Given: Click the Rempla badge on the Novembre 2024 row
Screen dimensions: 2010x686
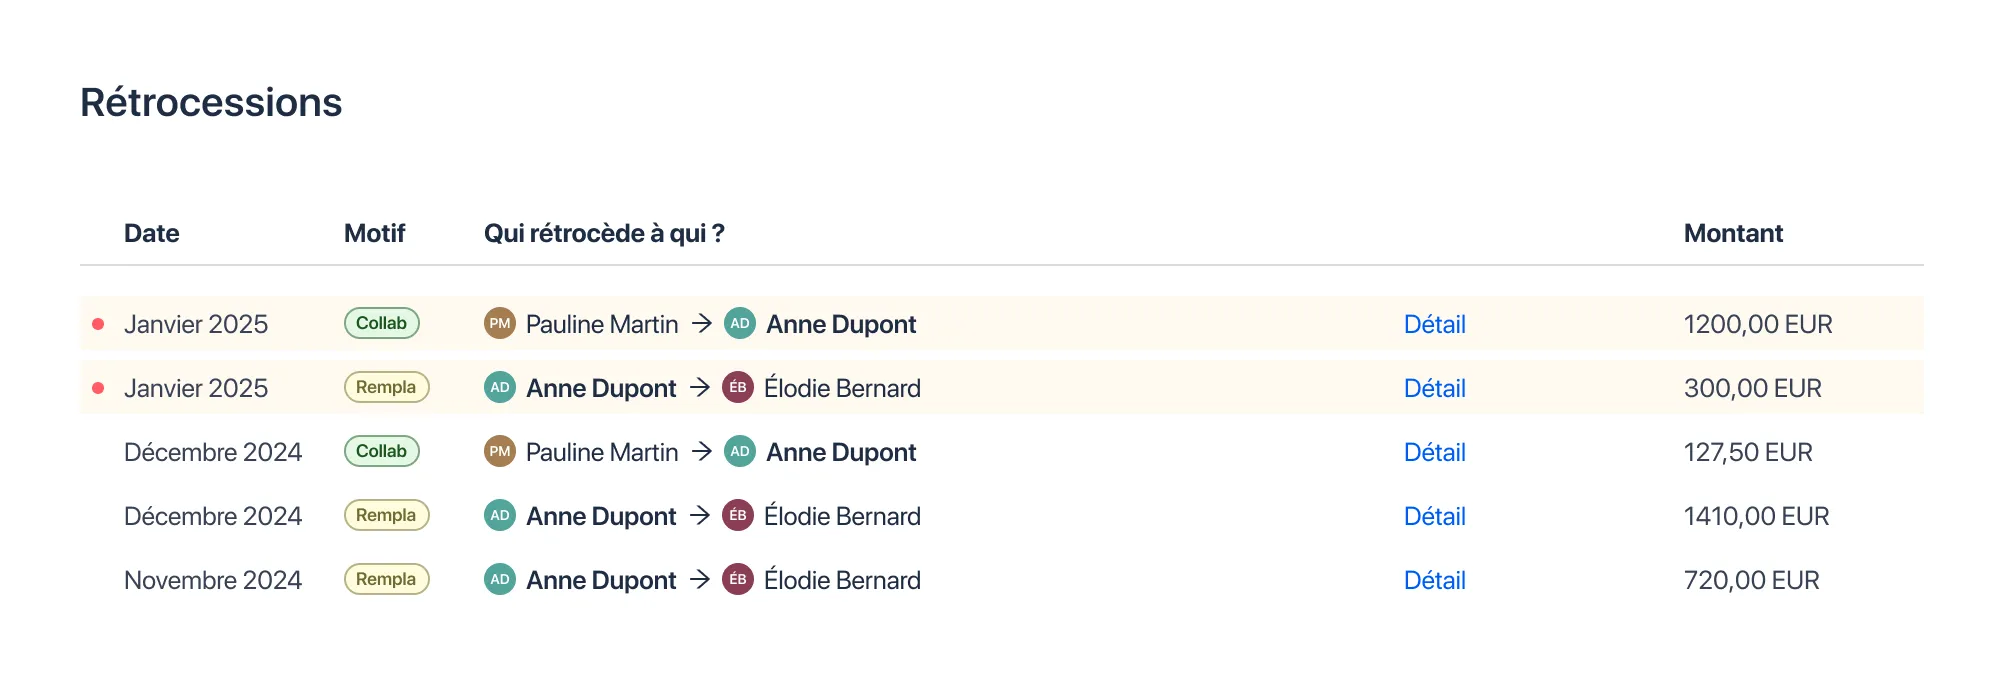Looking at the screenshot, I should 386,579.
